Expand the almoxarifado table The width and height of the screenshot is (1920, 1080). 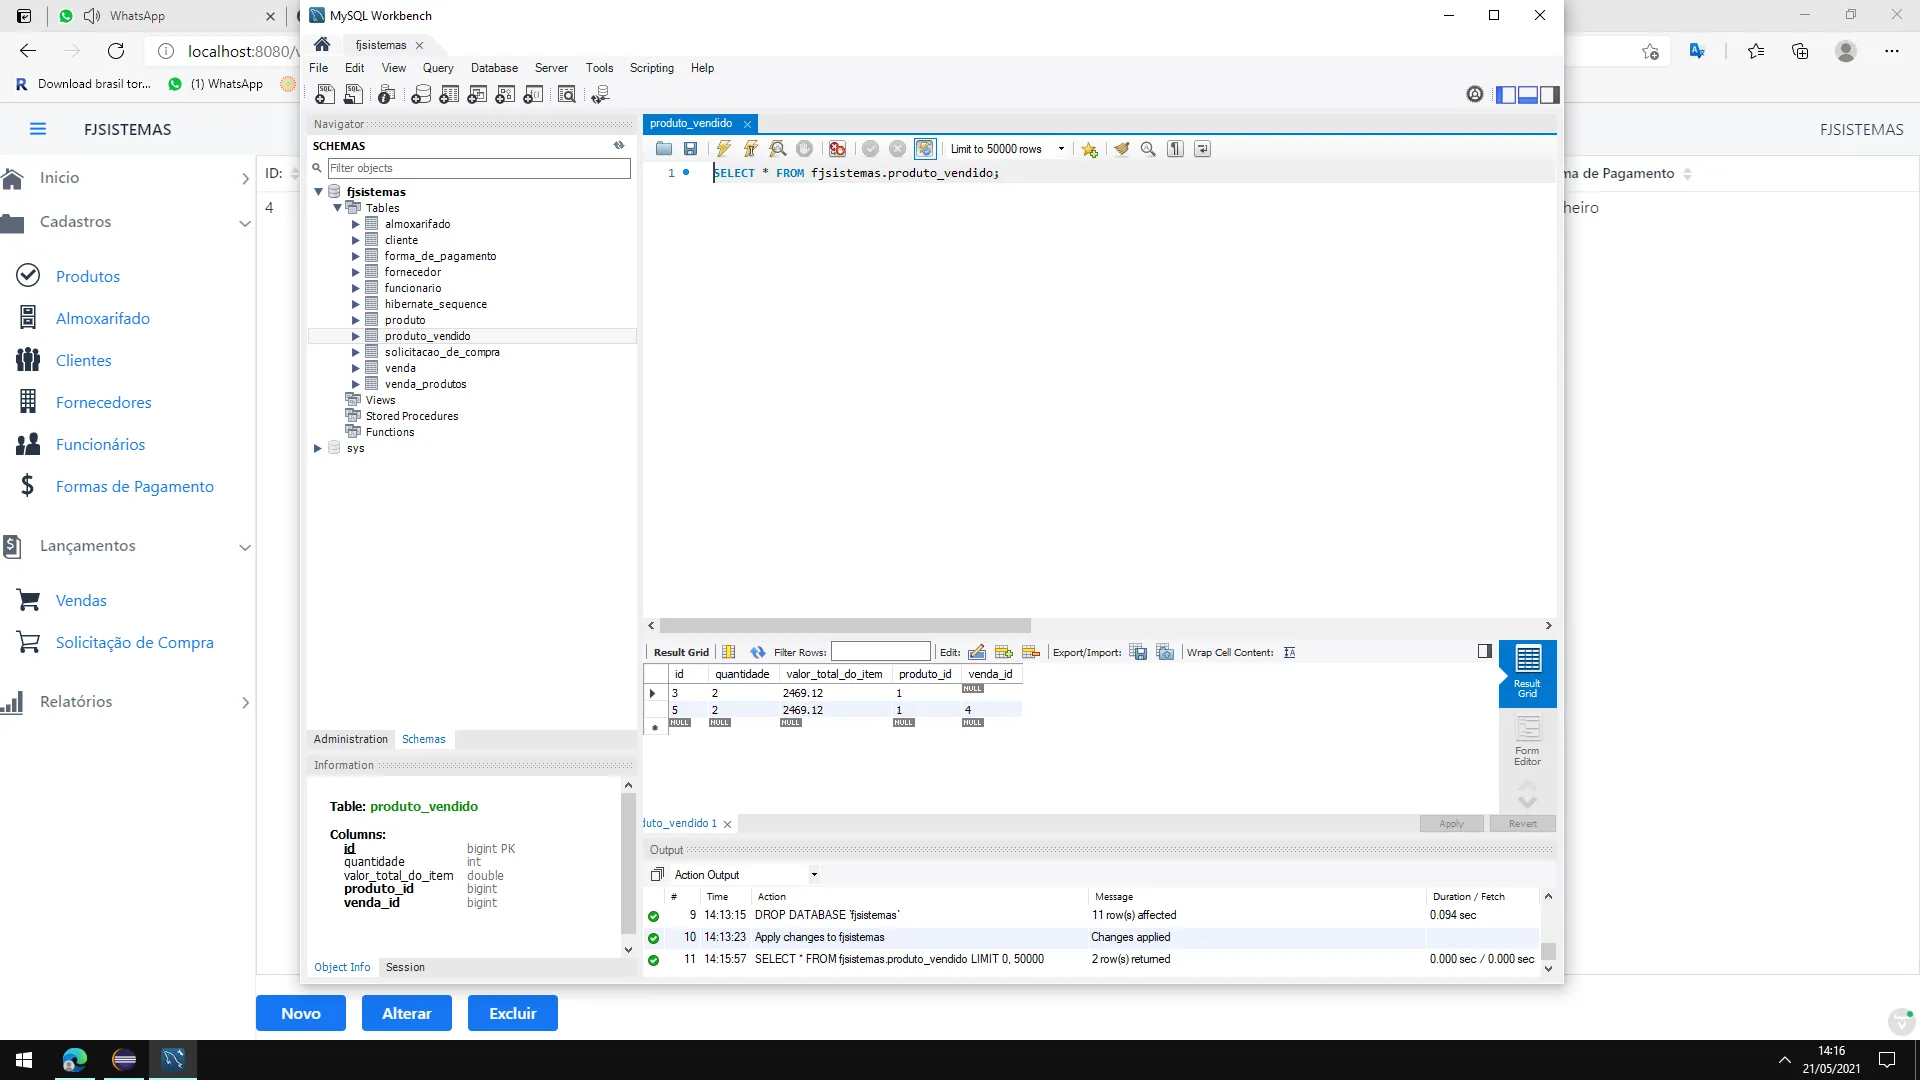(355, 224)
